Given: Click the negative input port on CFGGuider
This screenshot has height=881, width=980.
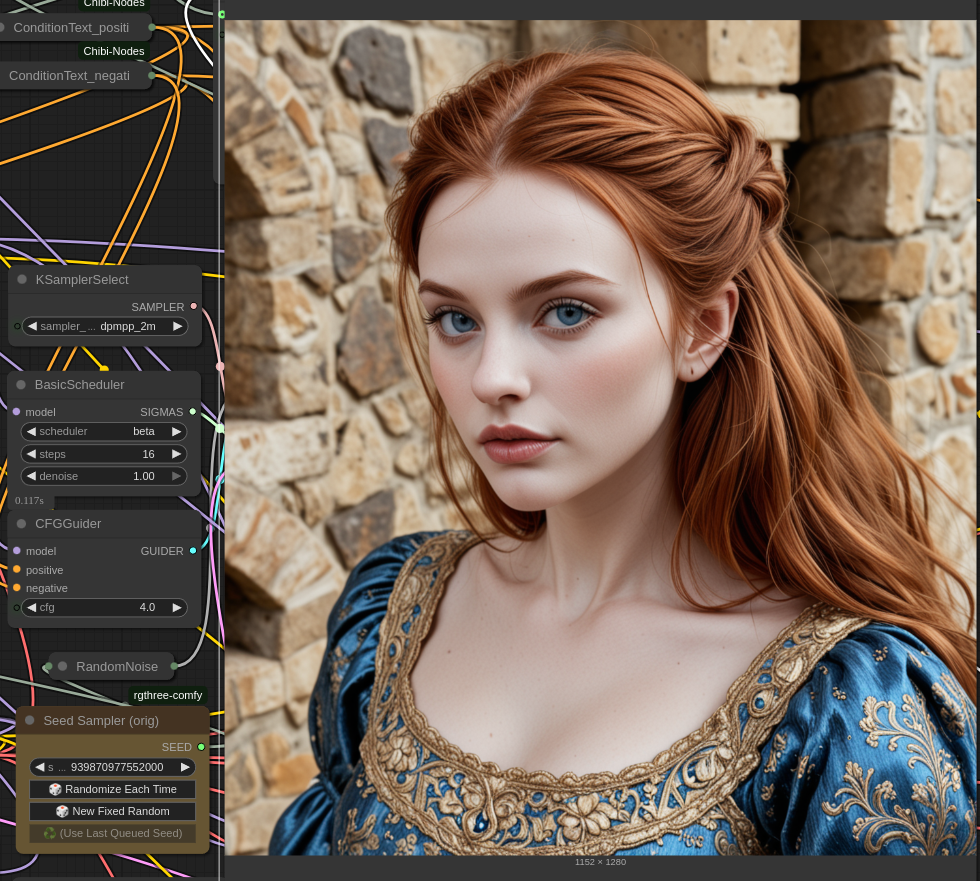Looking at the screenshot, I should (17, 588).
